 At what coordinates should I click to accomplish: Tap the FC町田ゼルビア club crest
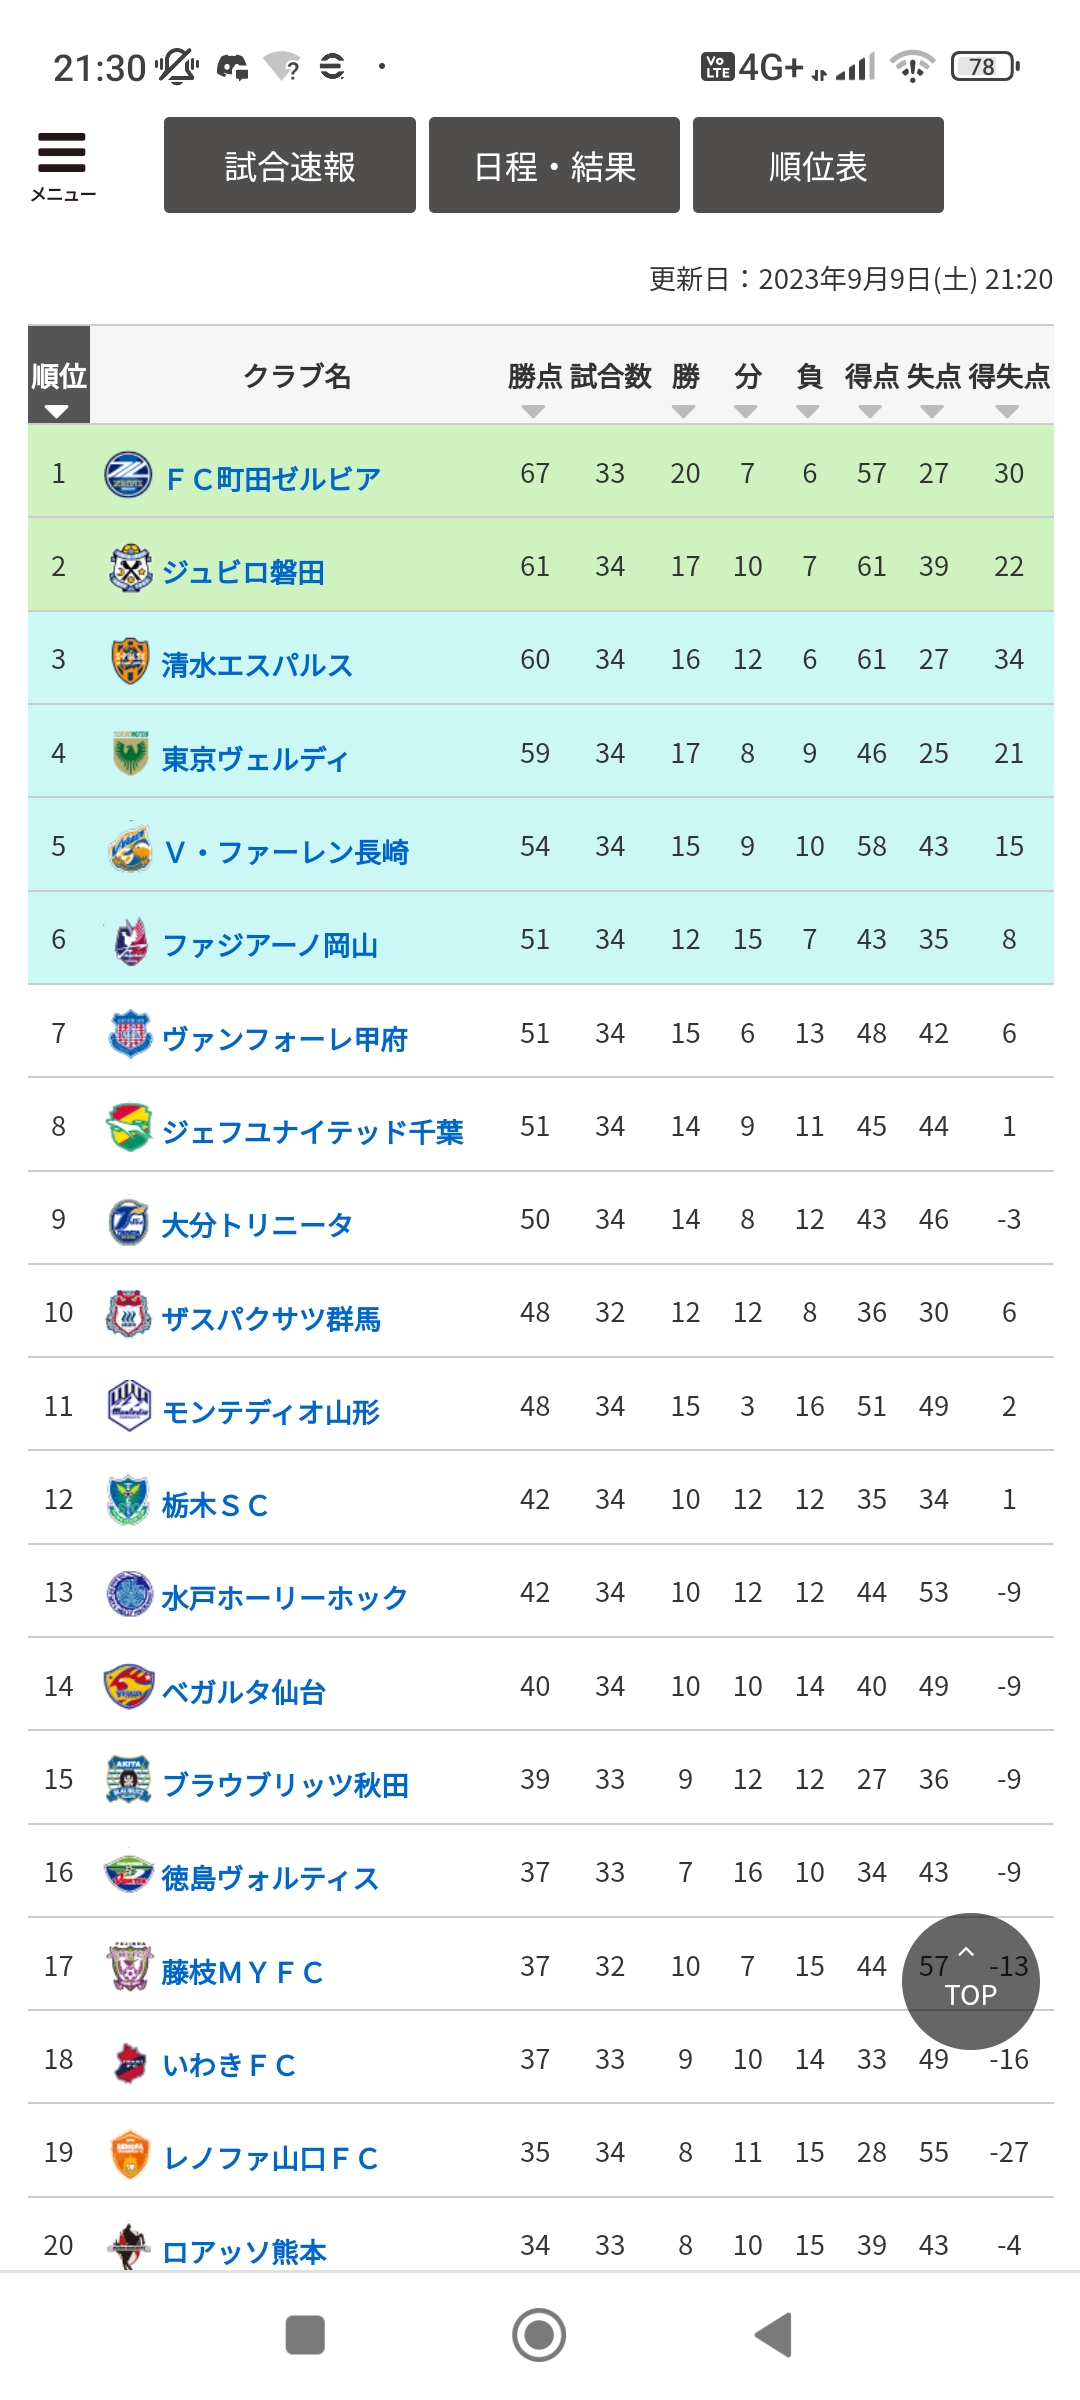click(128, 475)
